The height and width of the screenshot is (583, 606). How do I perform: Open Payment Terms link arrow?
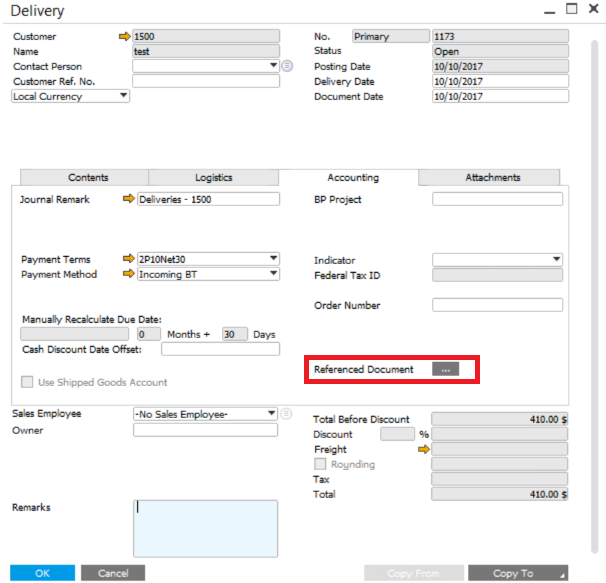pyautogui.click(x=128, y=260)
